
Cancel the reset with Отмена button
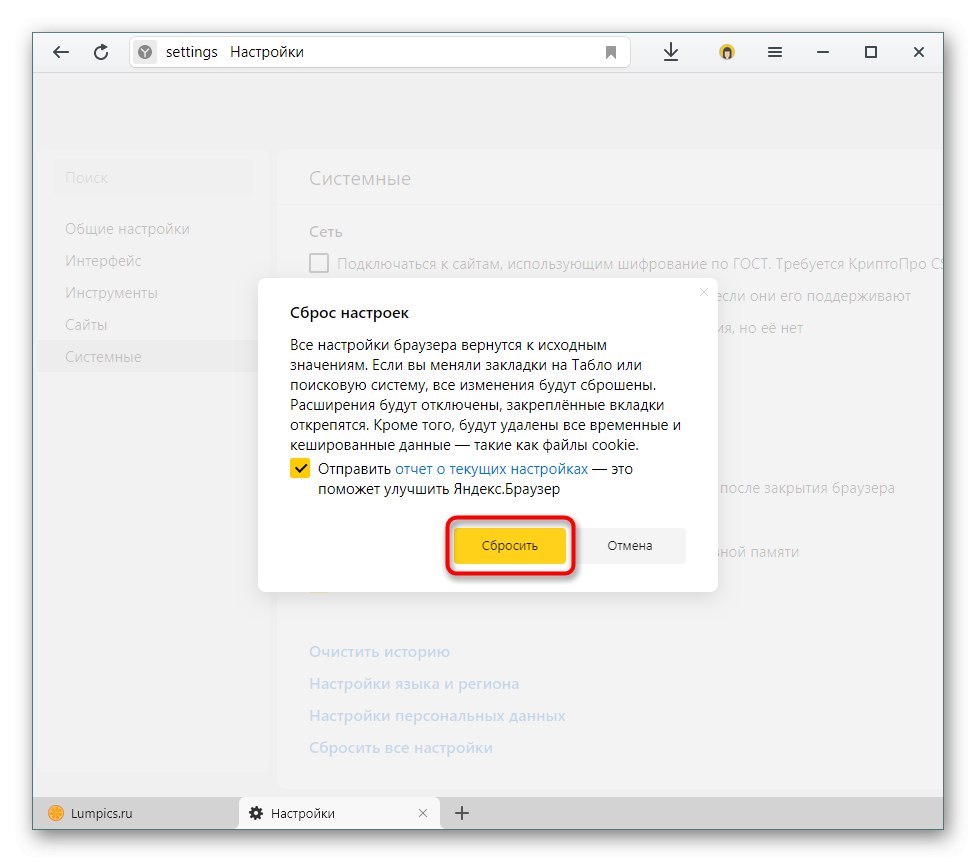(630, 546)
